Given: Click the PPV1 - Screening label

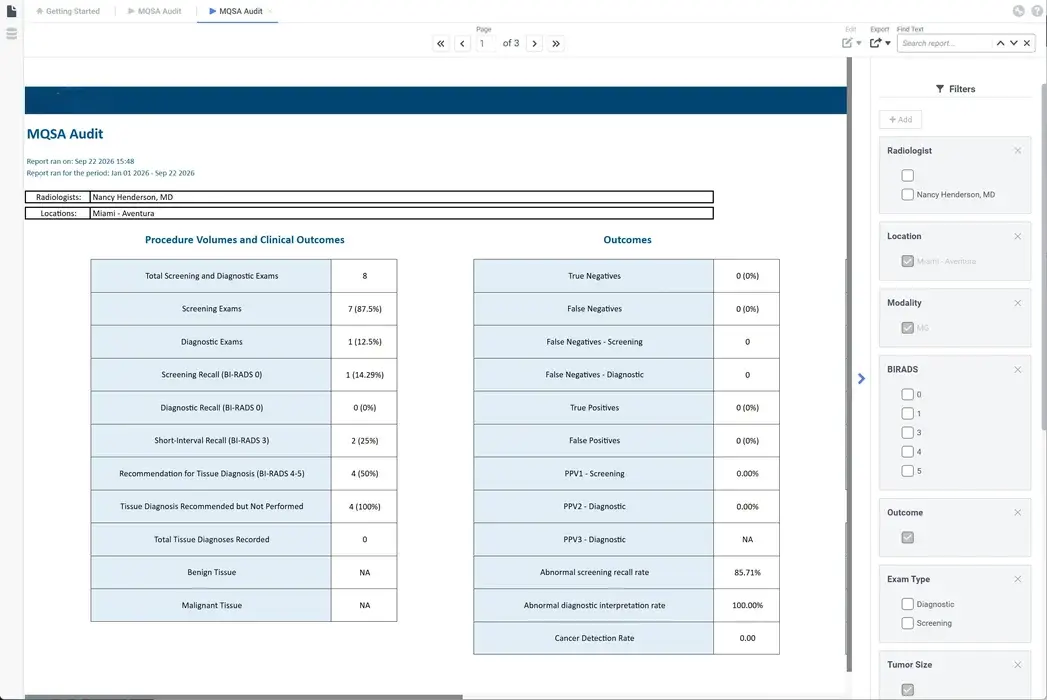Looking at the screenshot, I should click(594, 474).
